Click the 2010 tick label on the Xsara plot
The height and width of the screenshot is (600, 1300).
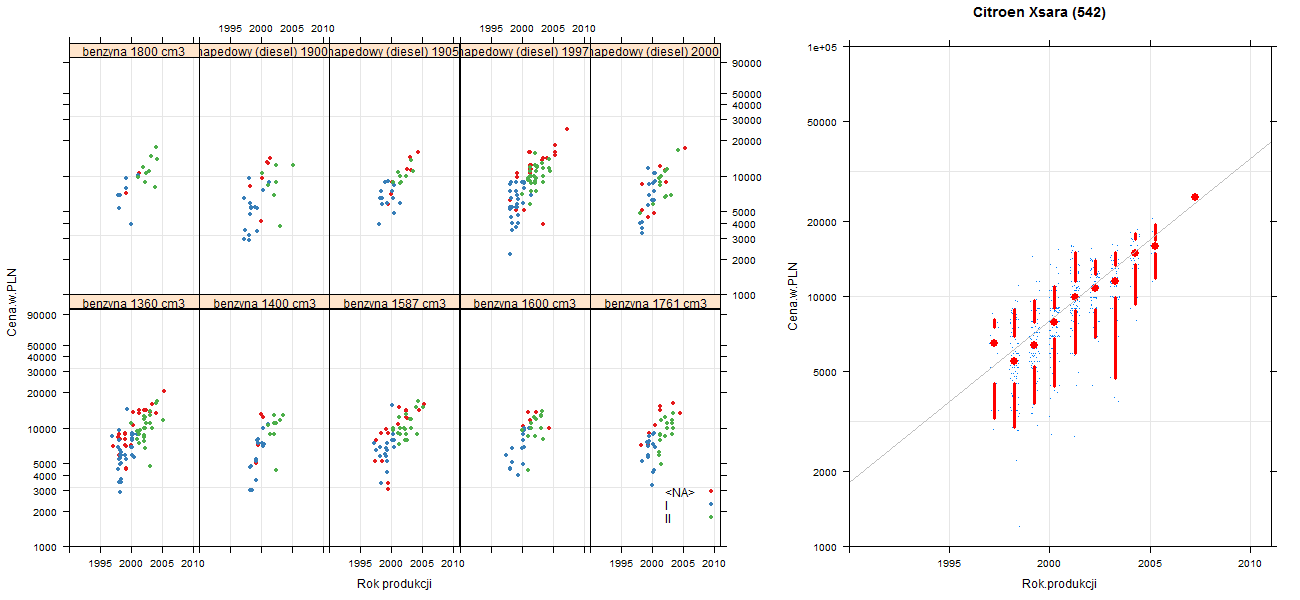(x=1250, y=564)
